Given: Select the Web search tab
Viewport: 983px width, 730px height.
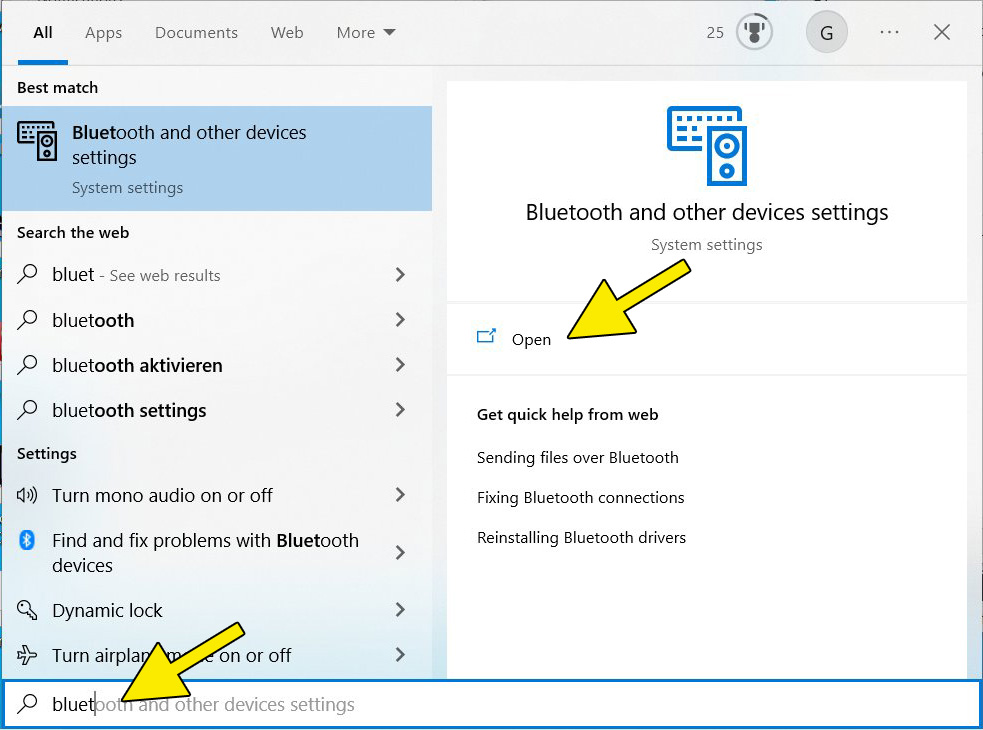Looking at the screenshot, I should pyautogui.click(x=287, y=33).
